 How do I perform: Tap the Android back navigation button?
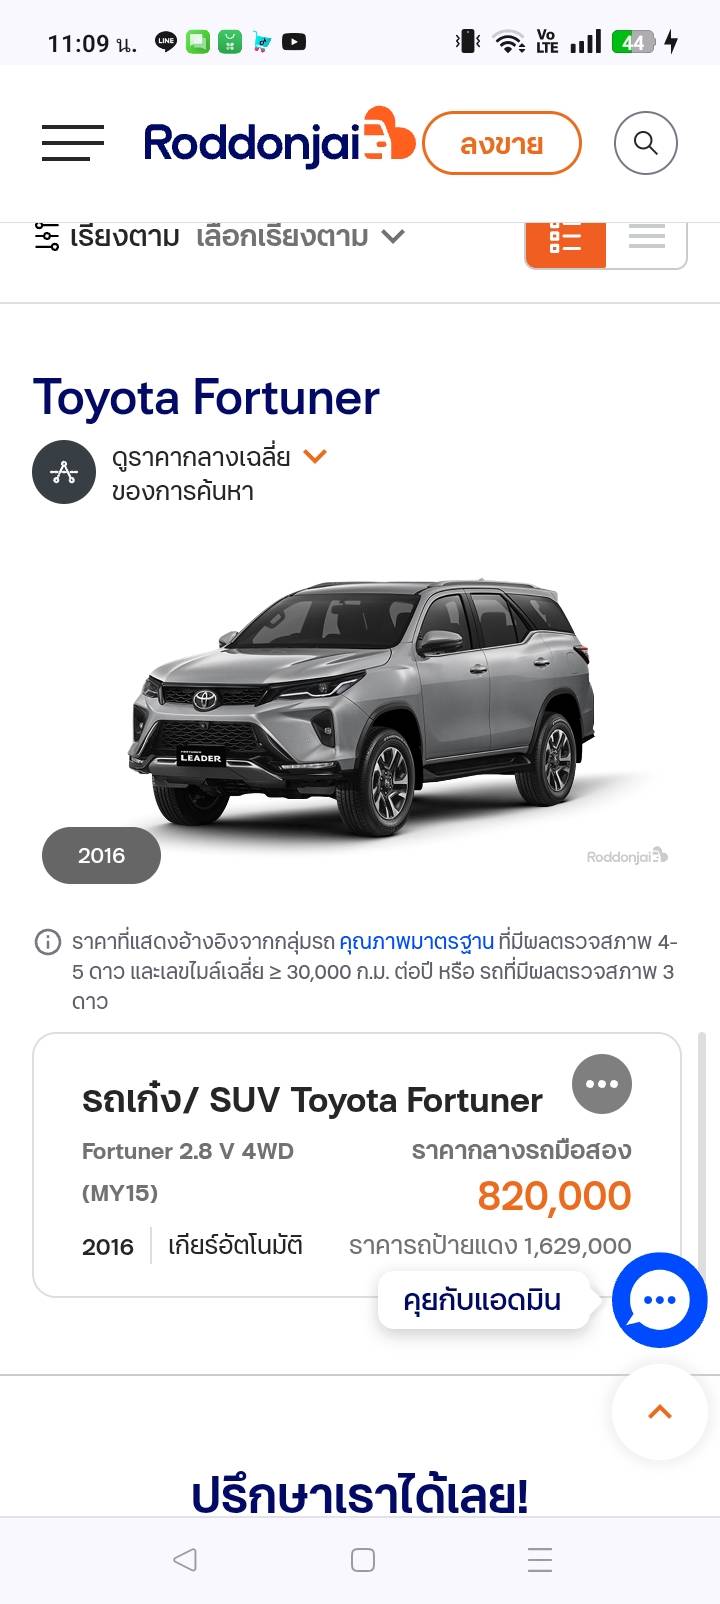tap(185, 1560)
